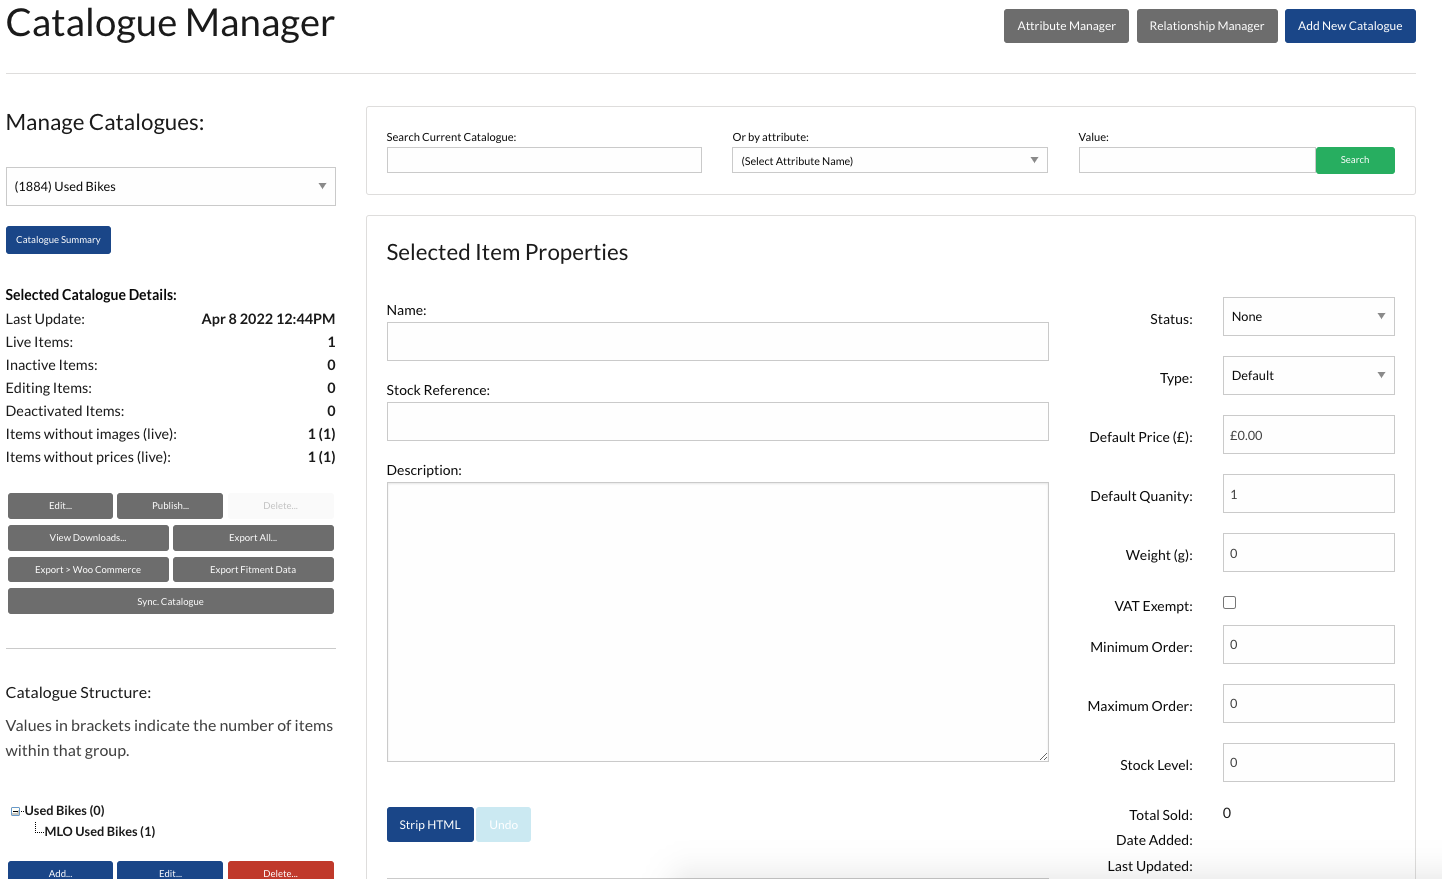This screenshot has height=879, width=1442.
Task: Click the Sync. Catalogue button
Action: 170,602
